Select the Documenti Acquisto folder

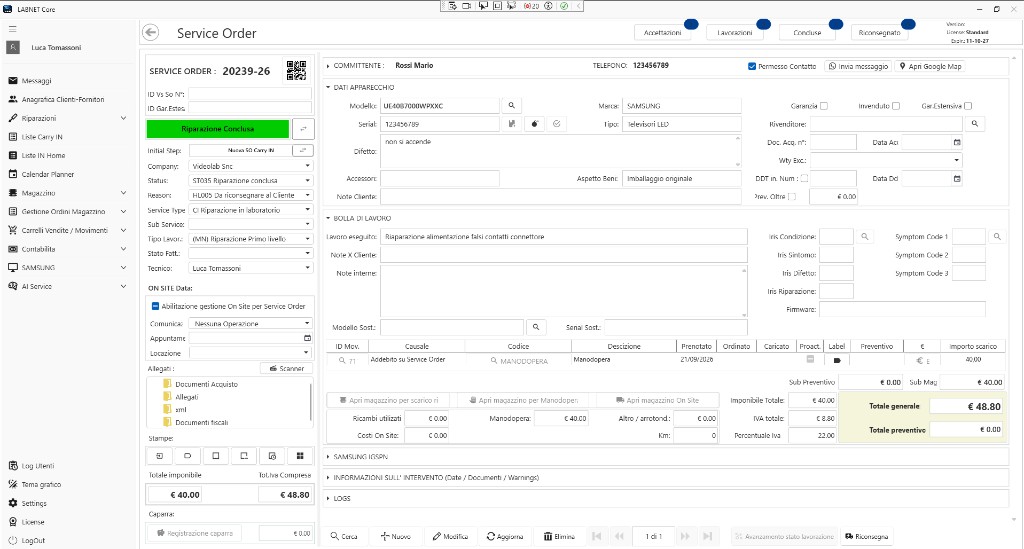point(200,384)
